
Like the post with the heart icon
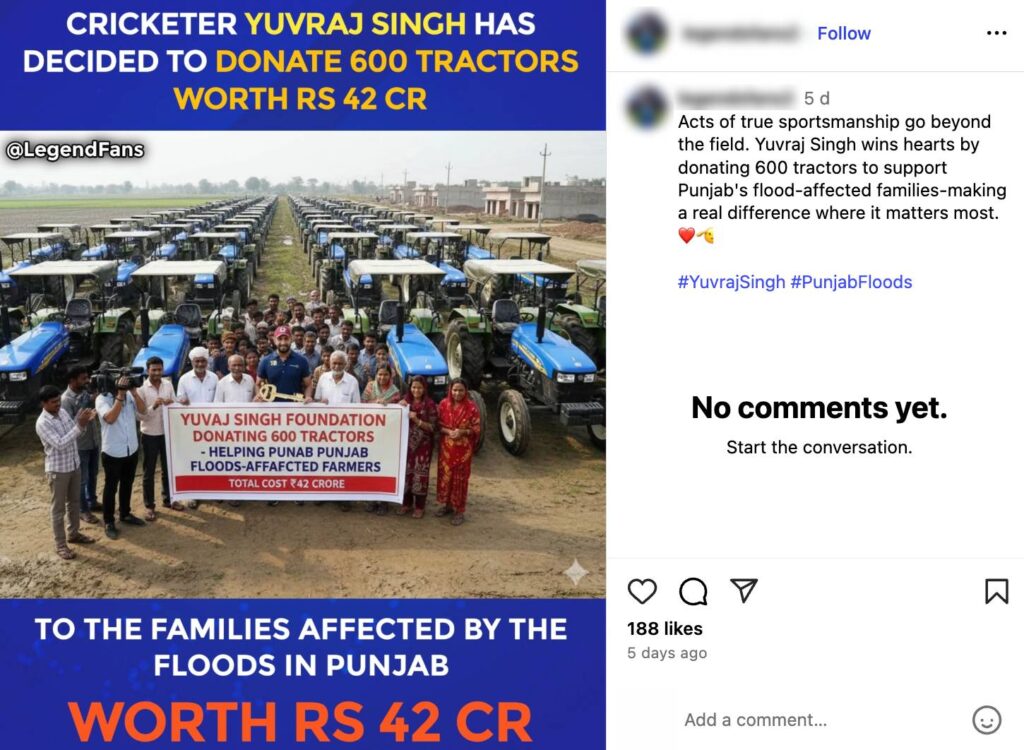pyautogui.click(x=642, y=591)
